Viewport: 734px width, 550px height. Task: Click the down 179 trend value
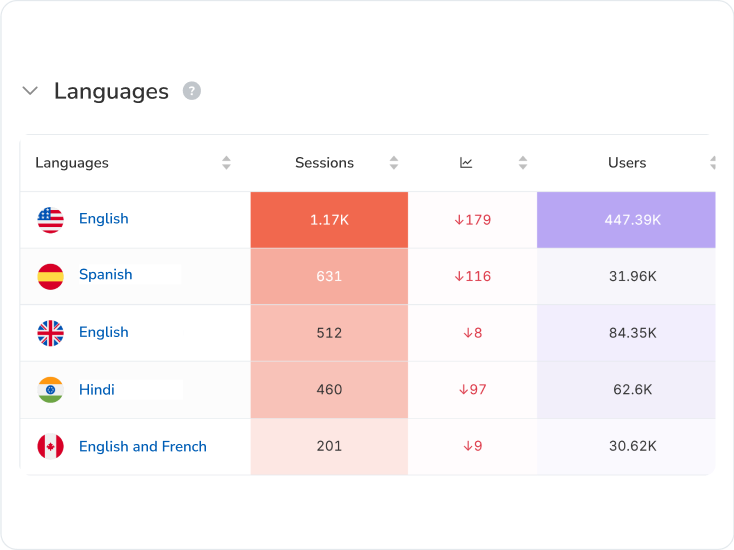pos(472,220)
